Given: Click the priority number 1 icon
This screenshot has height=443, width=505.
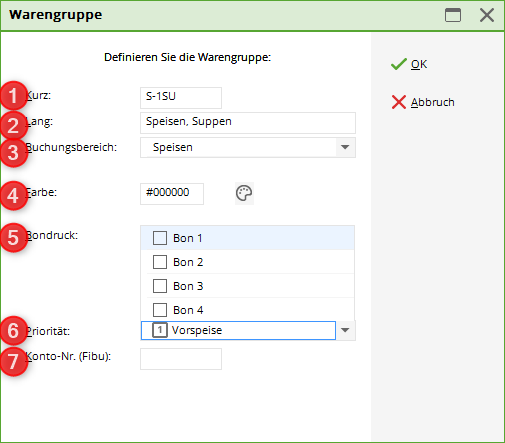Looking at the screenshot, I should click(160, 330).
